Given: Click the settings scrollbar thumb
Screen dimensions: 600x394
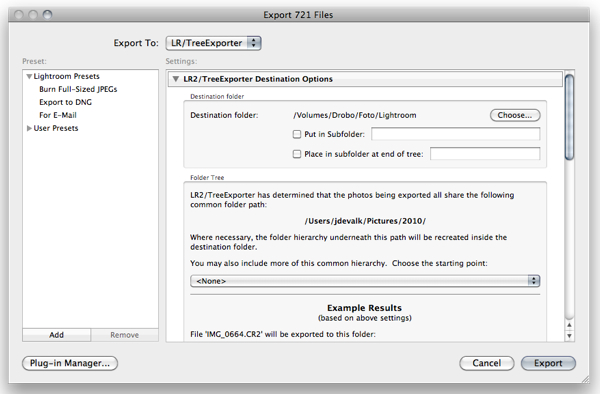Looking at the screenshot, I should (569, 117).
